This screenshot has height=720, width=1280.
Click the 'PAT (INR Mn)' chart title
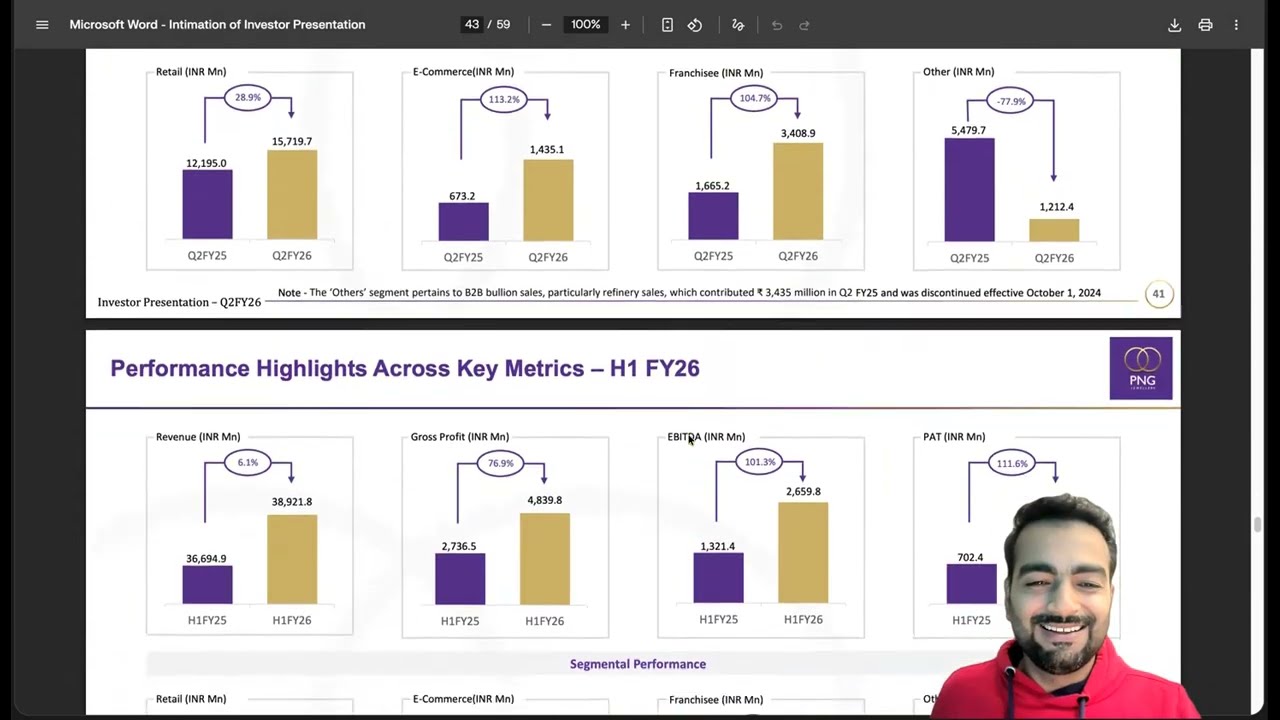tap(954, 437)
